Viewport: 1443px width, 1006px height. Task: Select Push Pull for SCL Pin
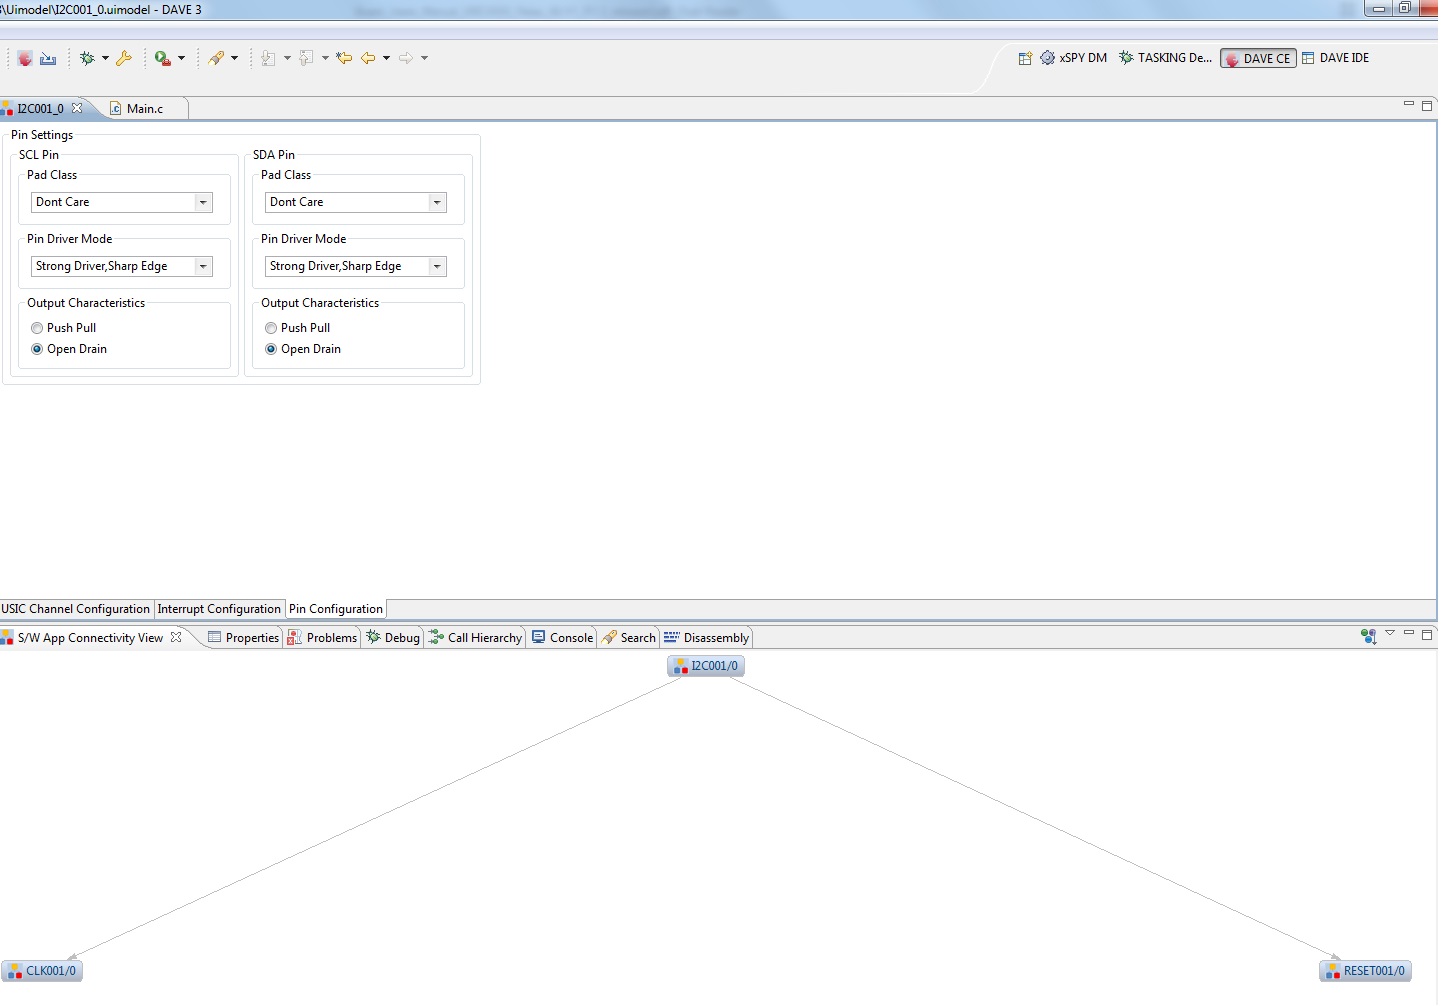click(x=37, y=328)
